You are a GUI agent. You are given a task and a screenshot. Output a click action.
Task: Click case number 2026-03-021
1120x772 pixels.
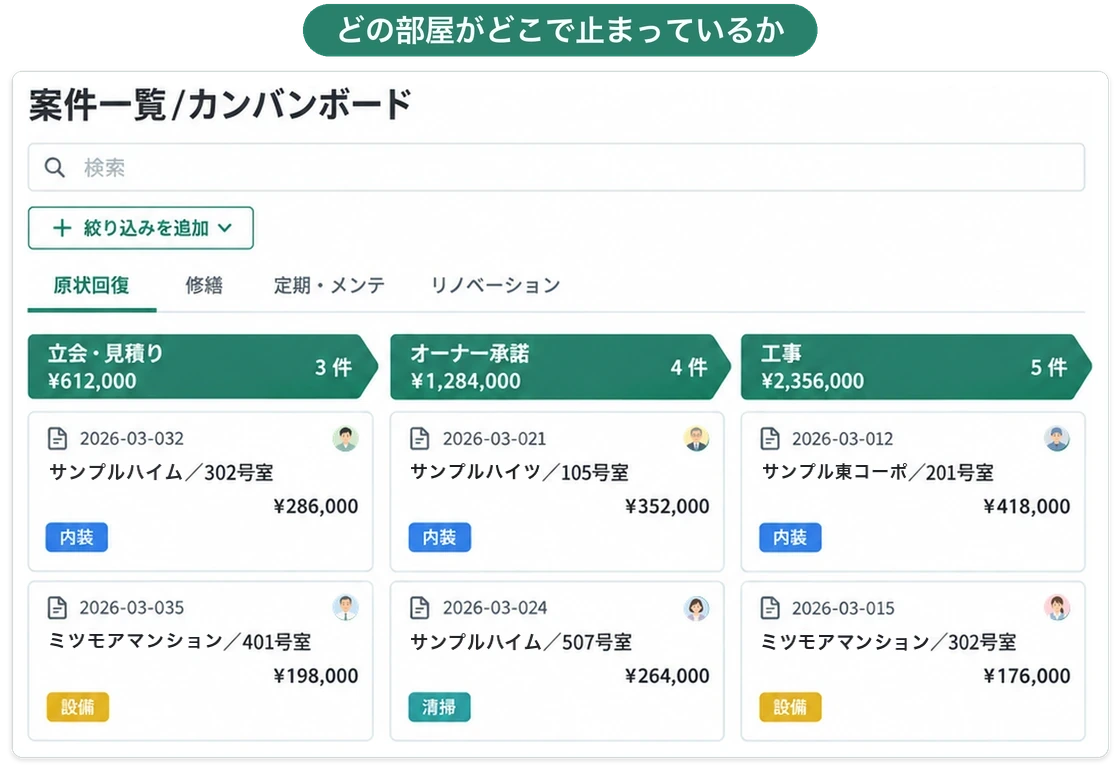[x=494, y=438]
